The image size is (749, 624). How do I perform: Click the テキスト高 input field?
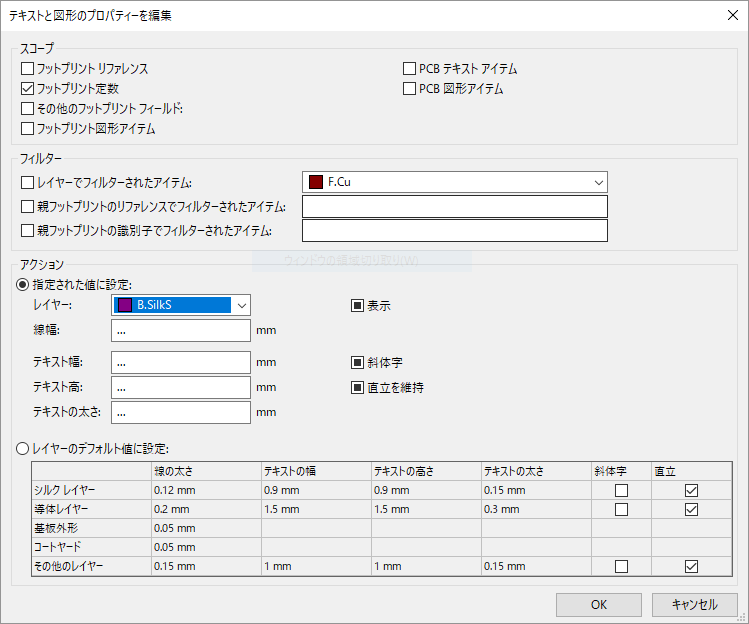tap(181, 387)
